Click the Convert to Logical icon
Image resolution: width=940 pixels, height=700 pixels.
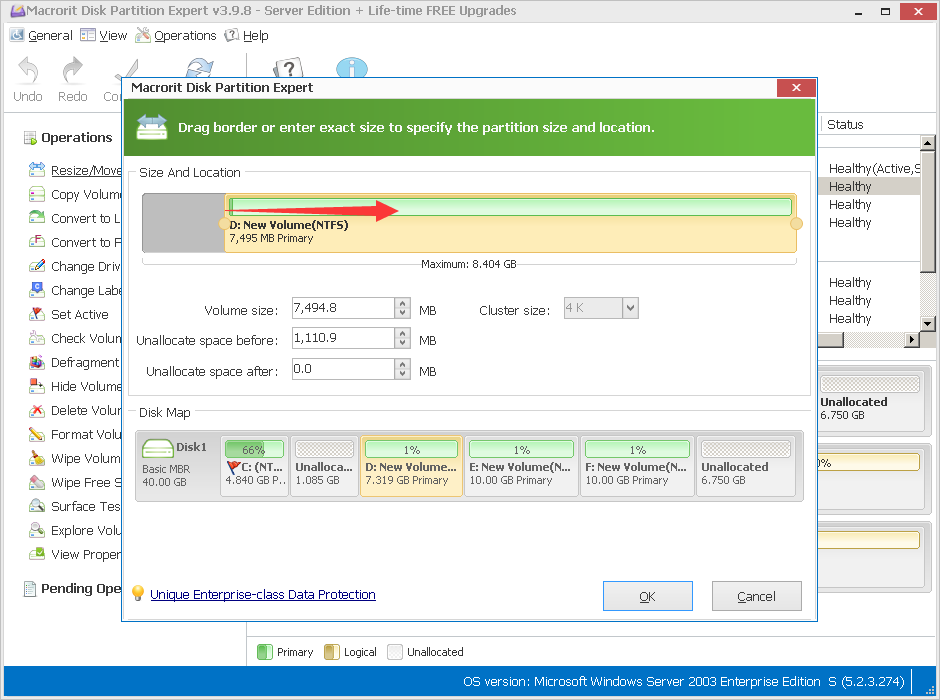(37, 218)
